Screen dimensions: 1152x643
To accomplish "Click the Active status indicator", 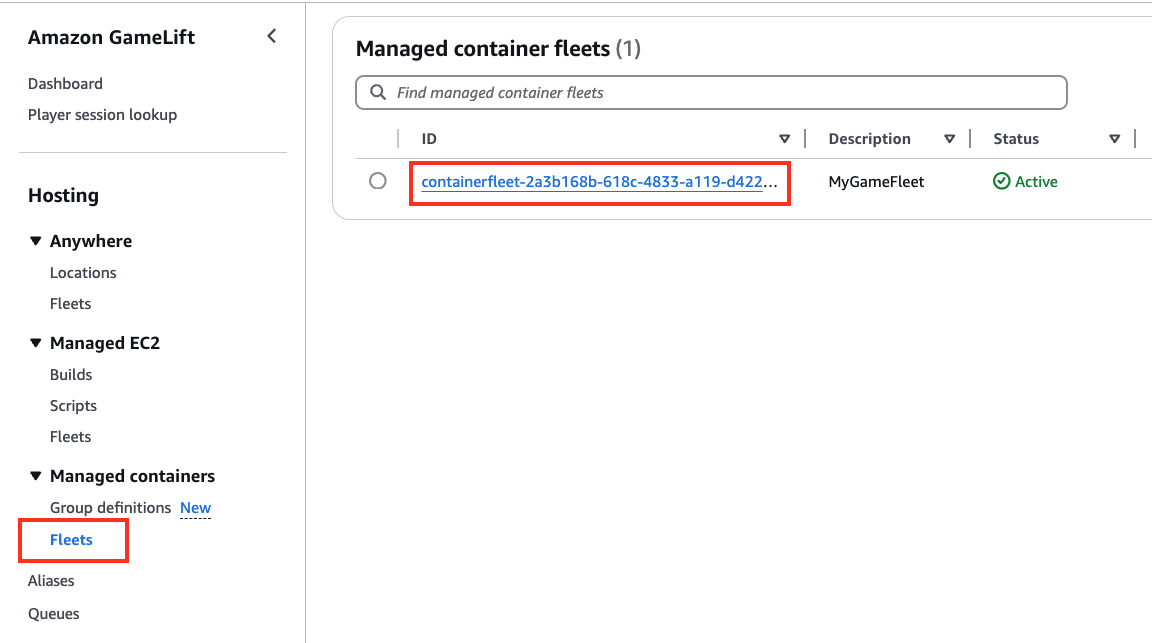I will pos(1025,182).
